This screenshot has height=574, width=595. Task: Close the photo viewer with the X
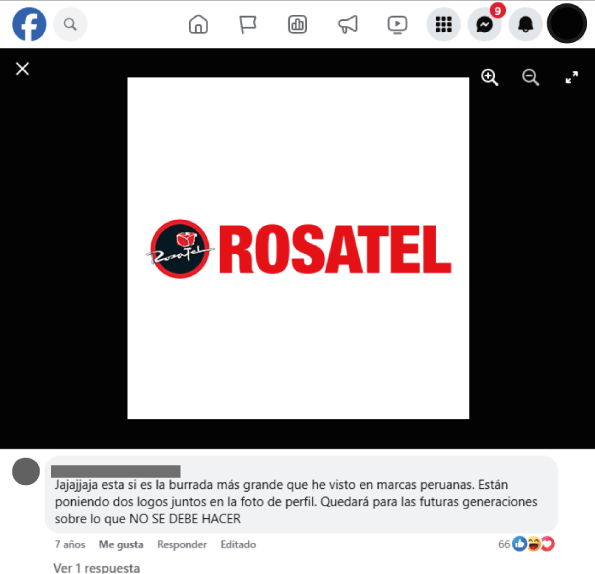tap(22, 69)
